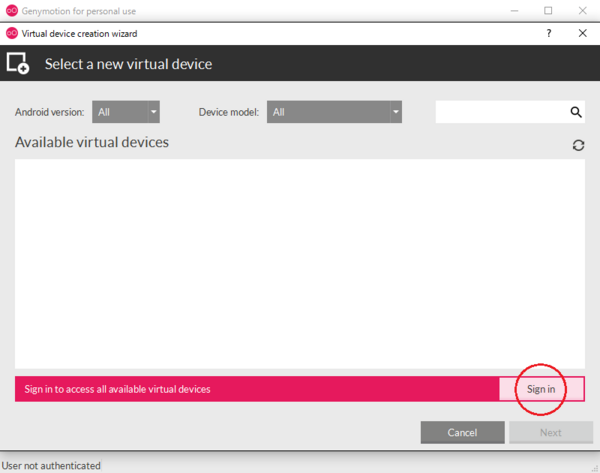
Task: Focus the device search text field
Action: coord(500,112)
